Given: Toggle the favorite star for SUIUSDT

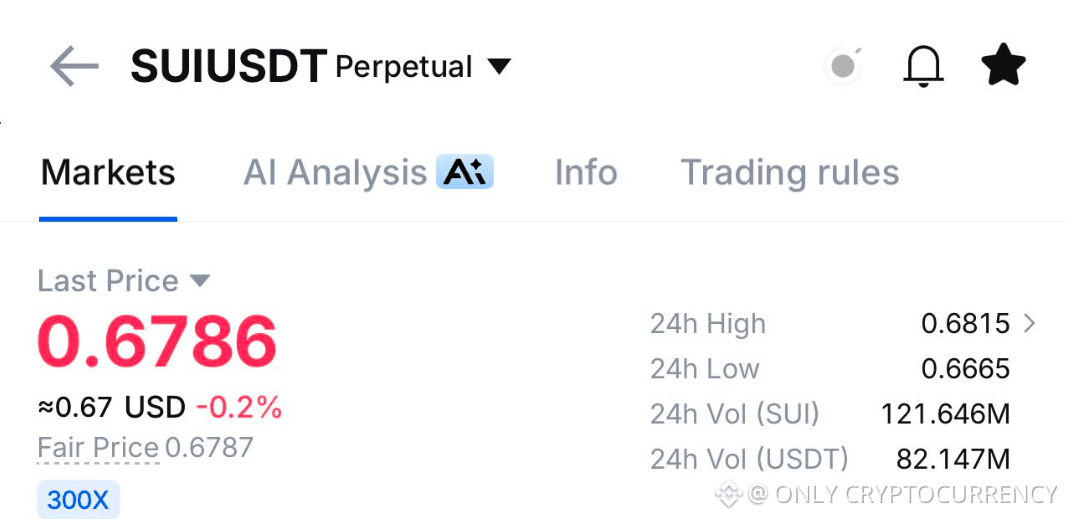Looking at the screenshot, I should (1003, 65).
